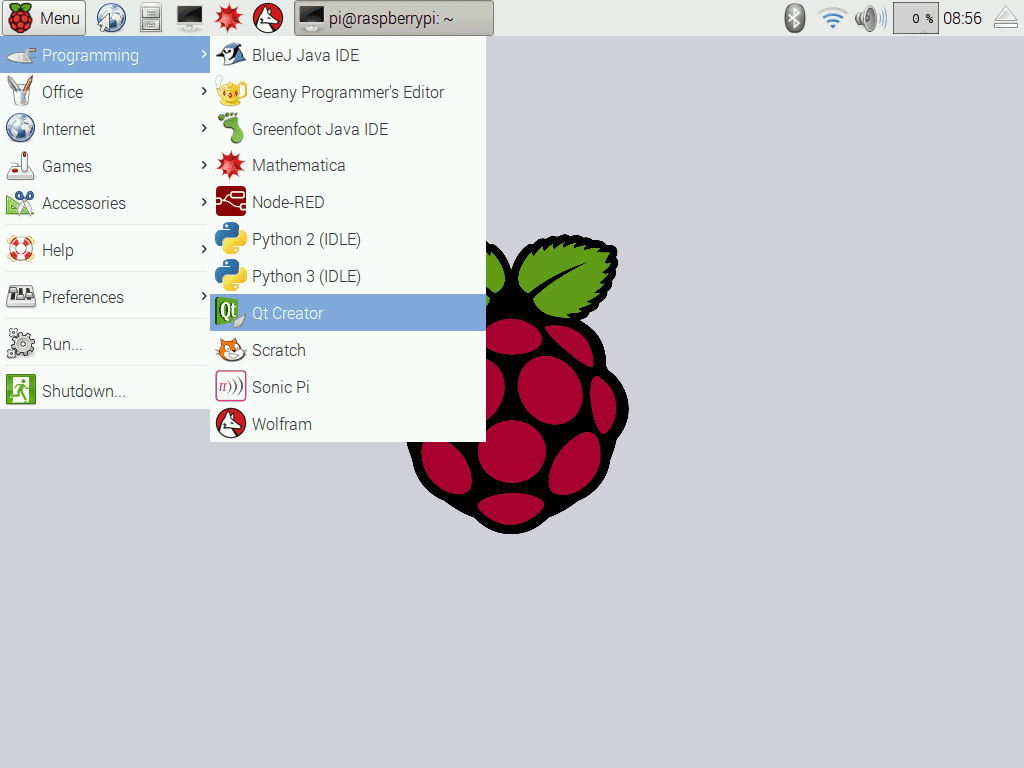Open the web browser globe icon in taskbar
This screenshot has width=1024, height=768.
pyautogui.click(x=111, y=18)
